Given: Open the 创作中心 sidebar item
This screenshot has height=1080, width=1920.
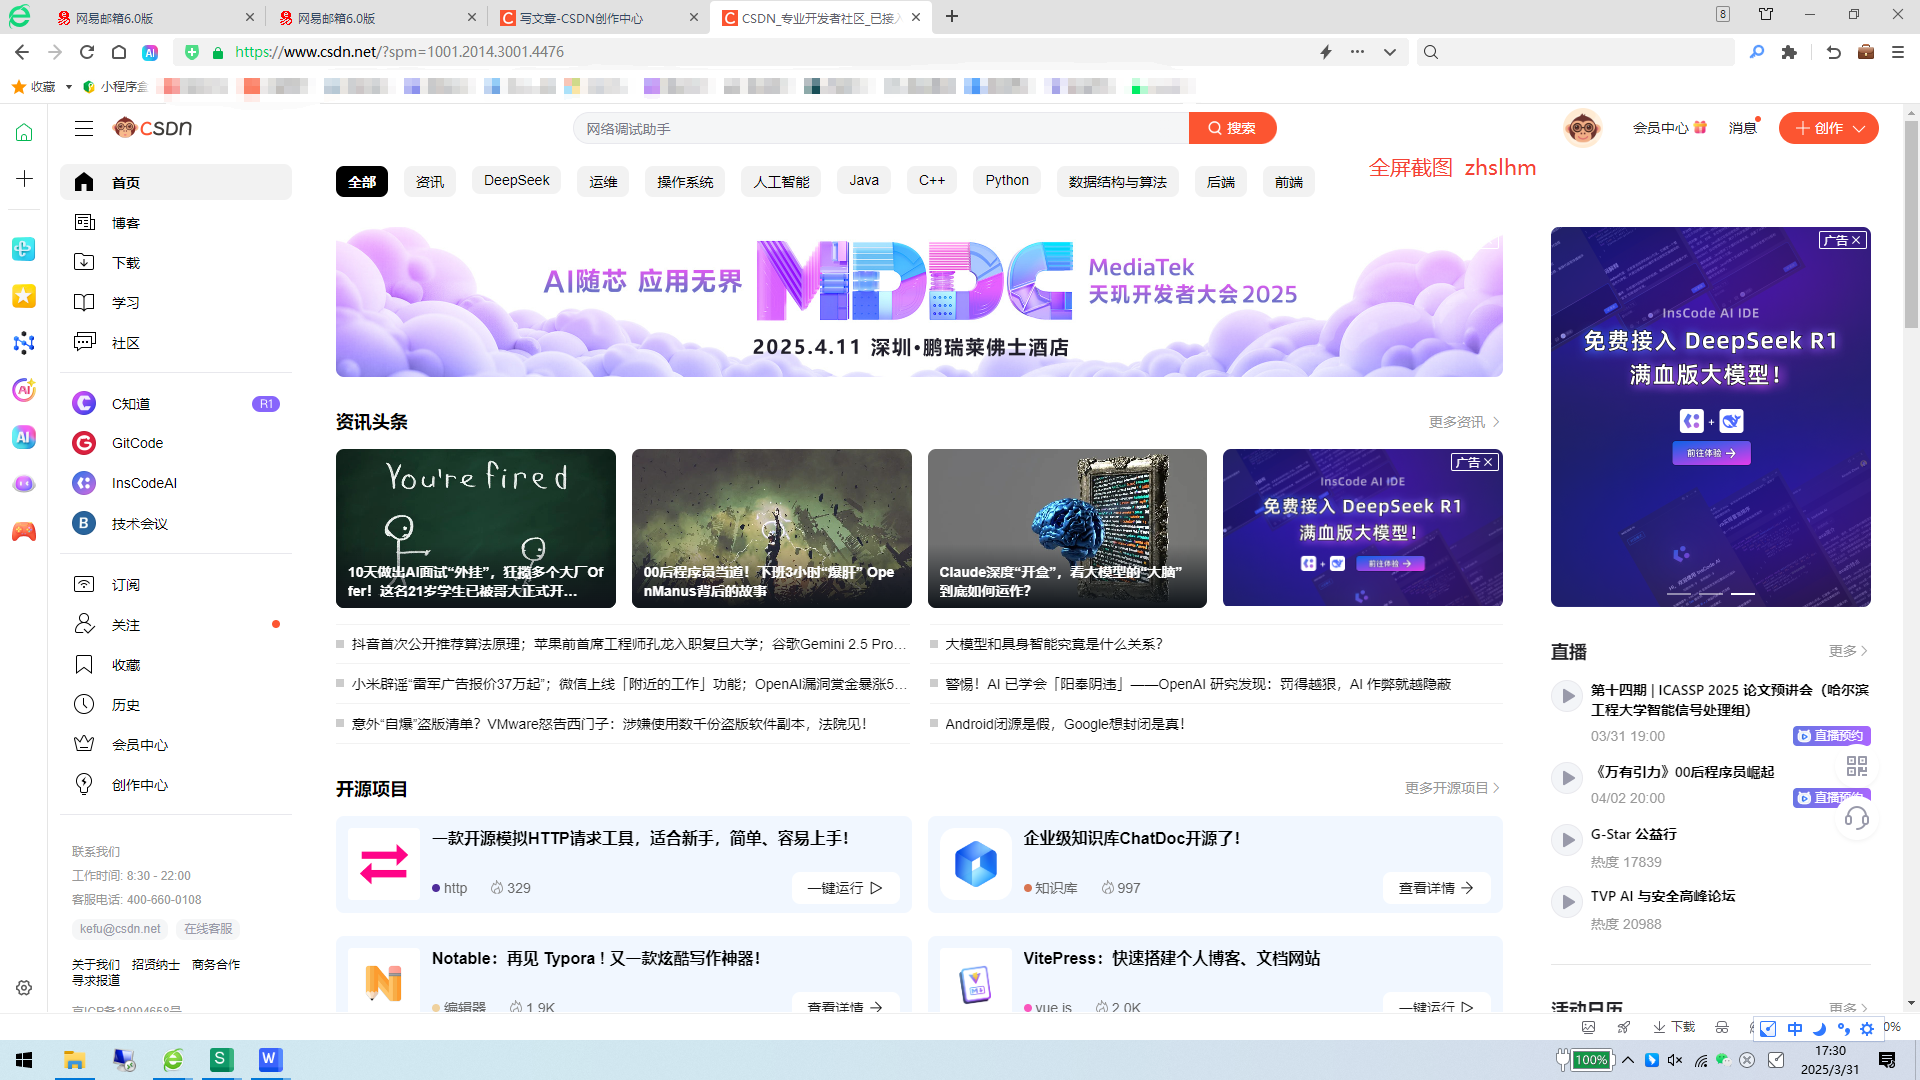Looking at the screenshot, I should (139, 785).
